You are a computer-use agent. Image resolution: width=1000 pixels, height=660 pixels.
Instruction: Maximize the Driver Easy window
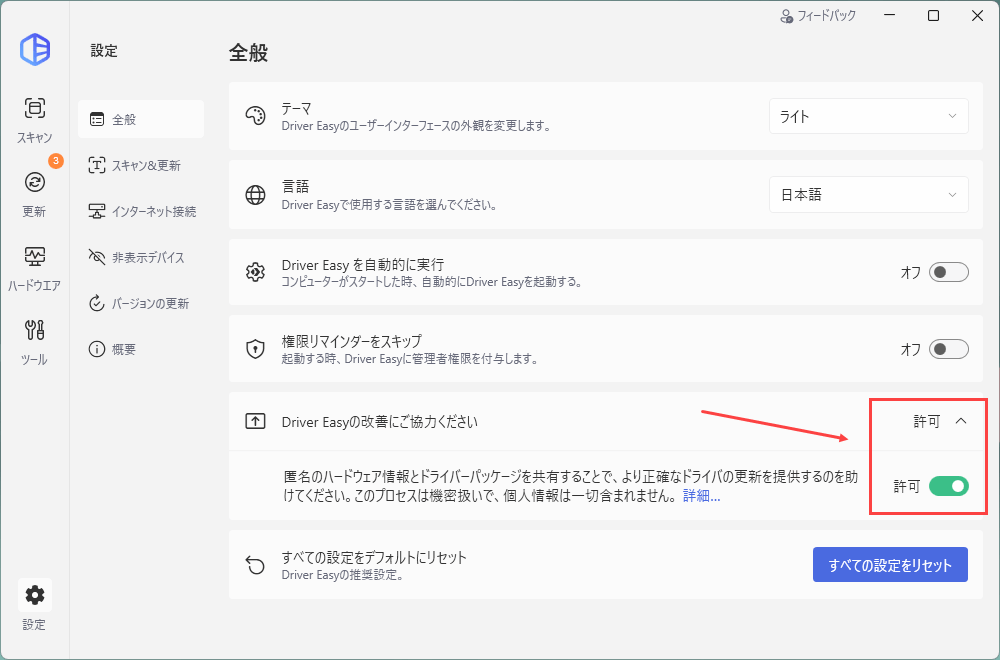[933, 16]
